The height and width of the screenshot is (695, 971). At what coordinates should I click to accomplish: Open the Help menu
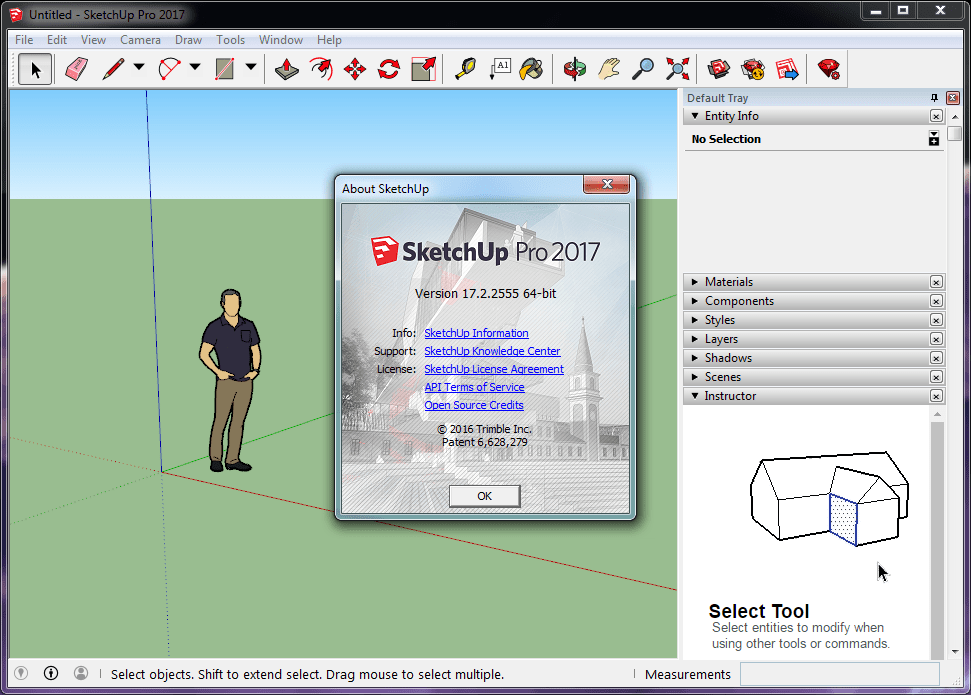click(329, 40)
